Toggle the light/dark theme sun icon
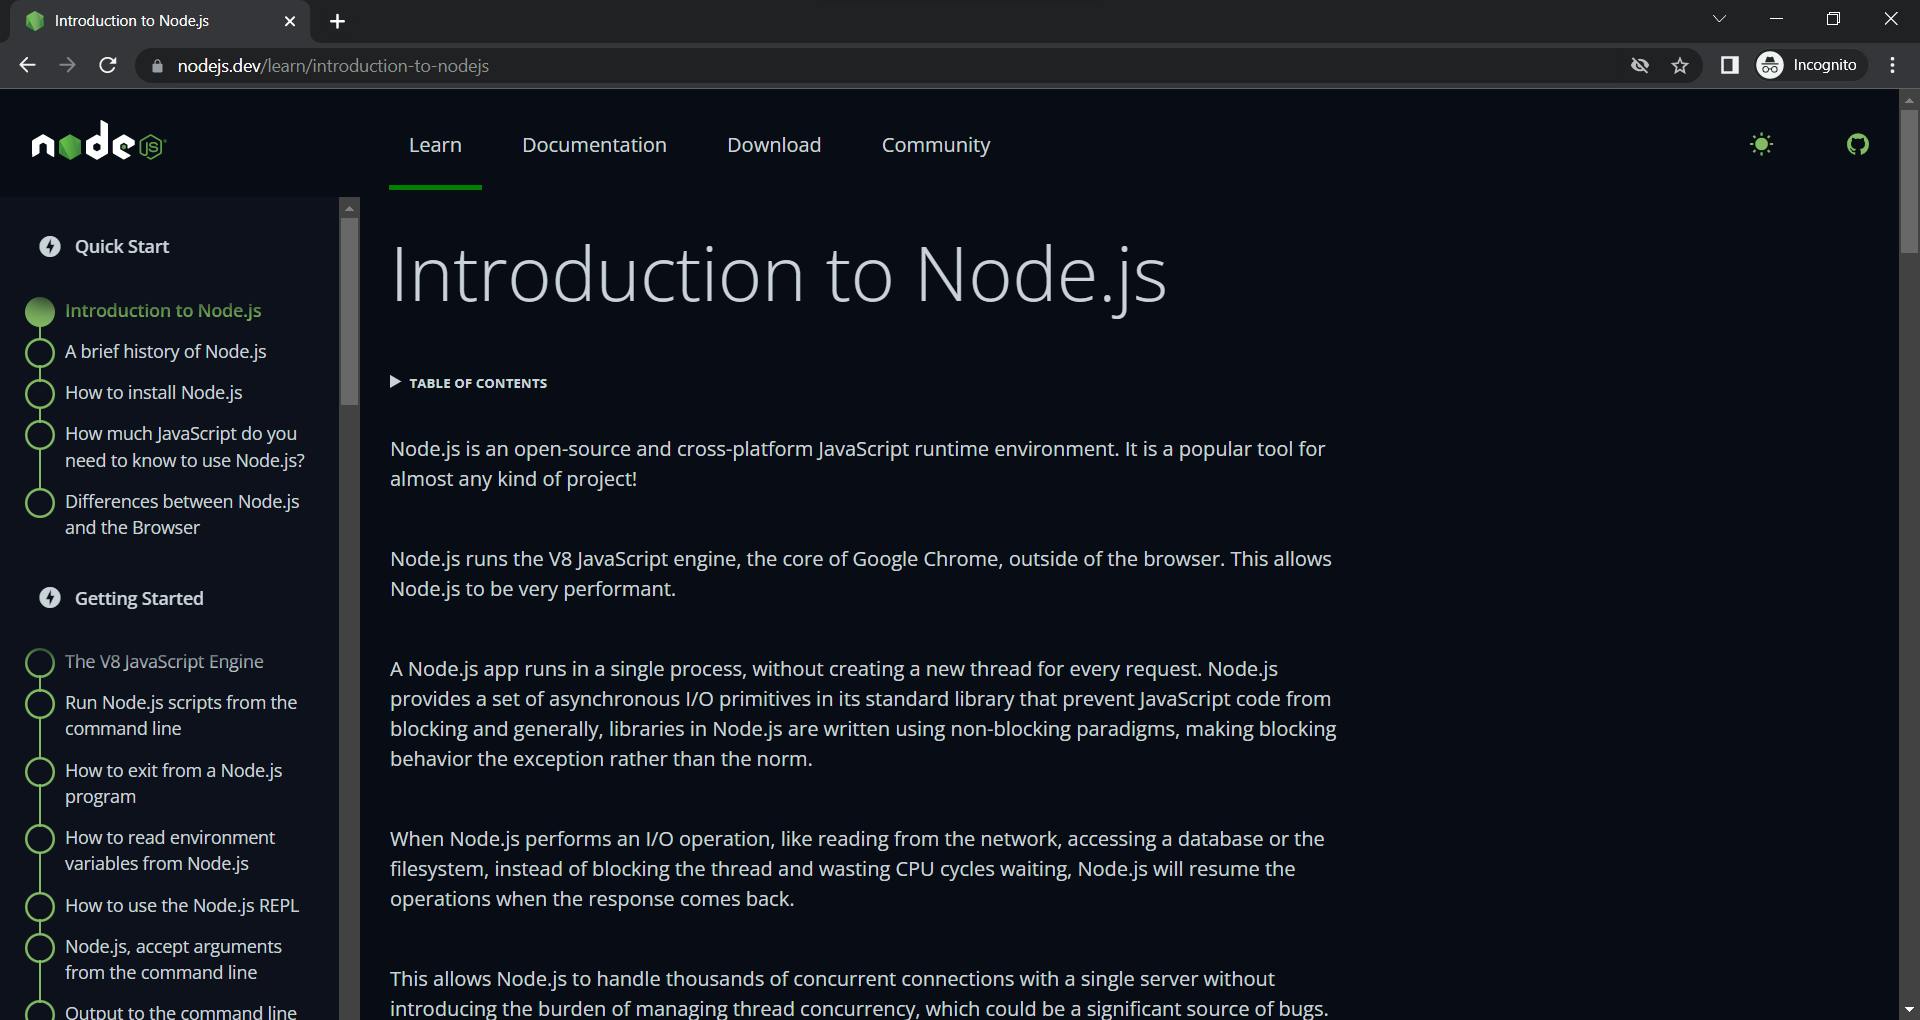Viewport: 1920px width, 1020px height. pos(1761,145)
